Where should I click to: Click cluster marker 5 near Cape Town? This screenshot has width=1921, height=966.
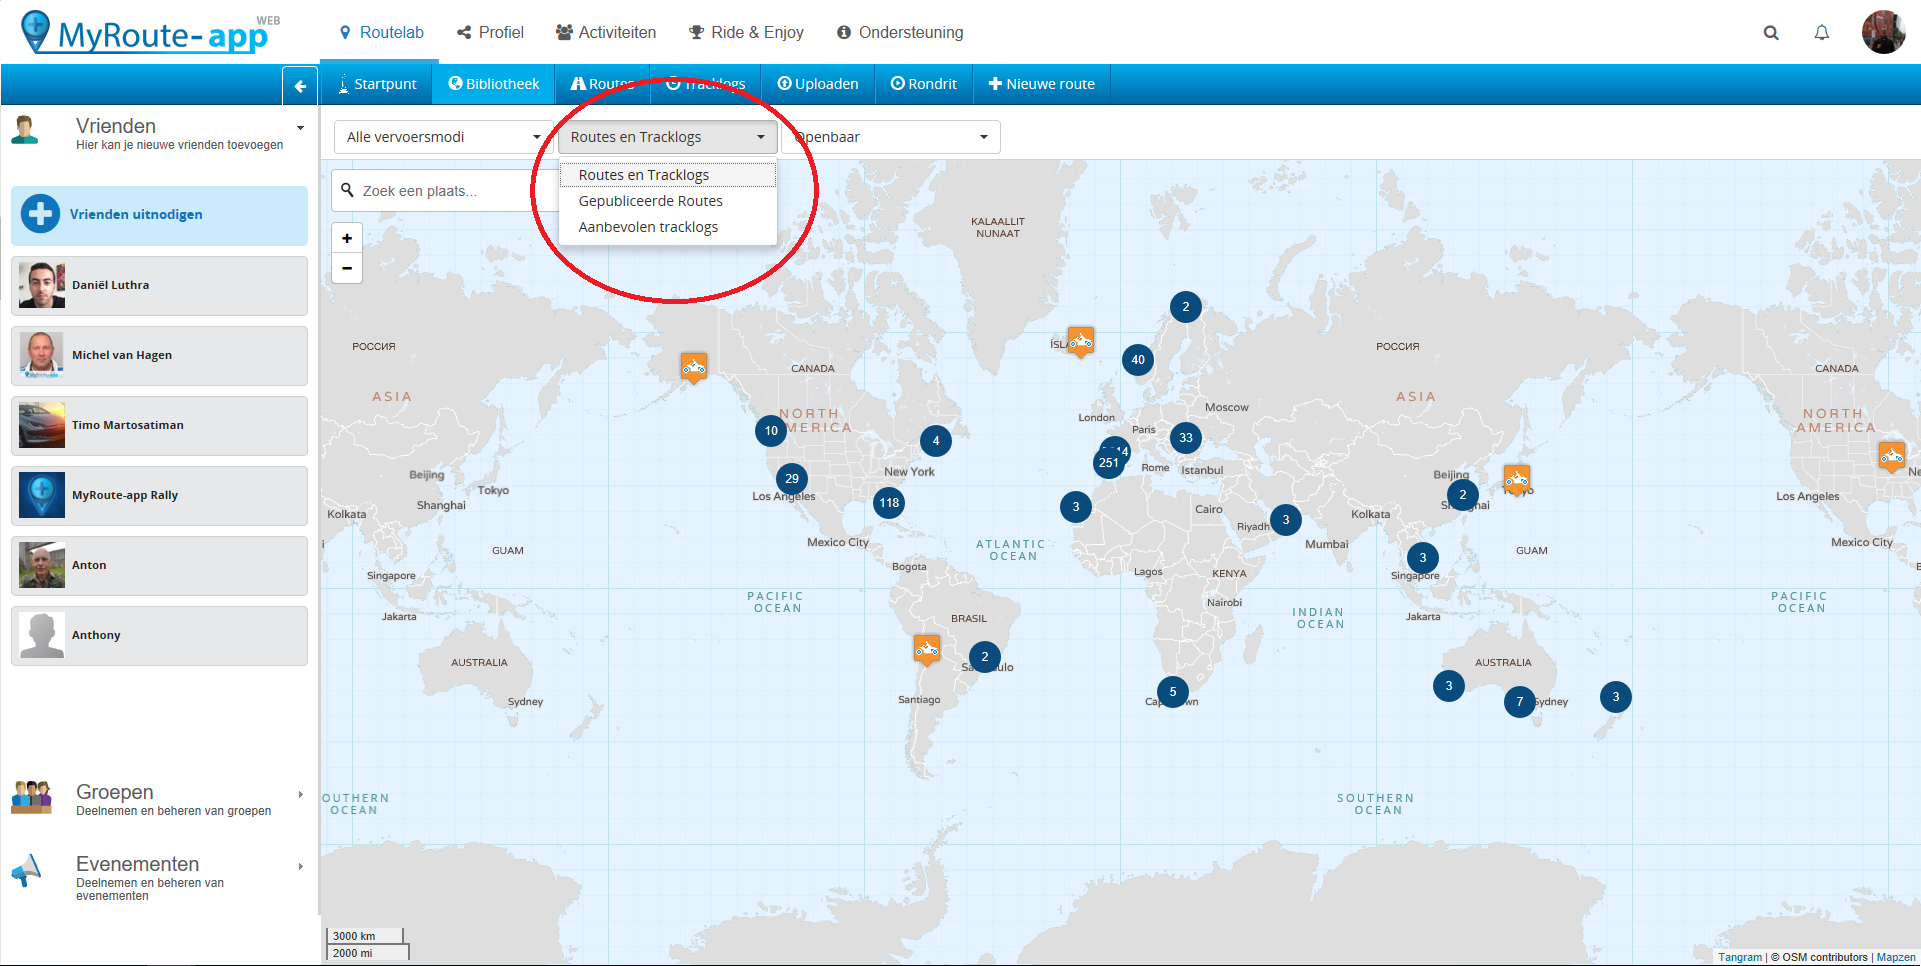1173,692
